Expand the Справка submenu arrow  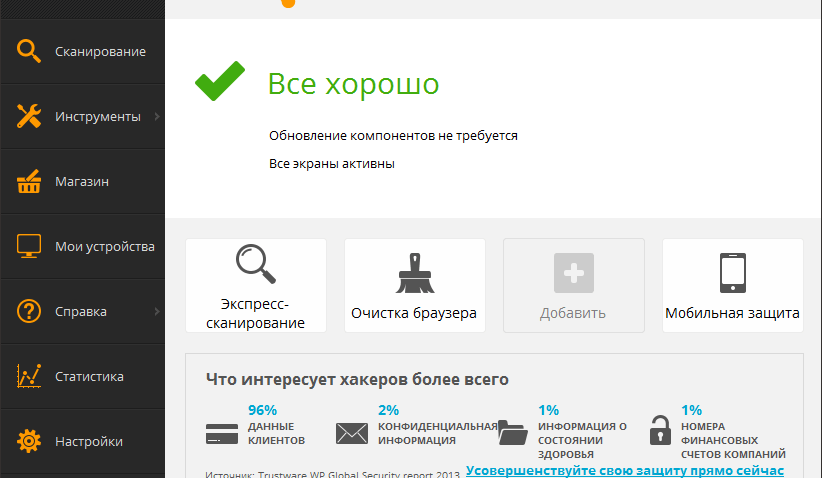pyautogui.click(x=157, y=311)
